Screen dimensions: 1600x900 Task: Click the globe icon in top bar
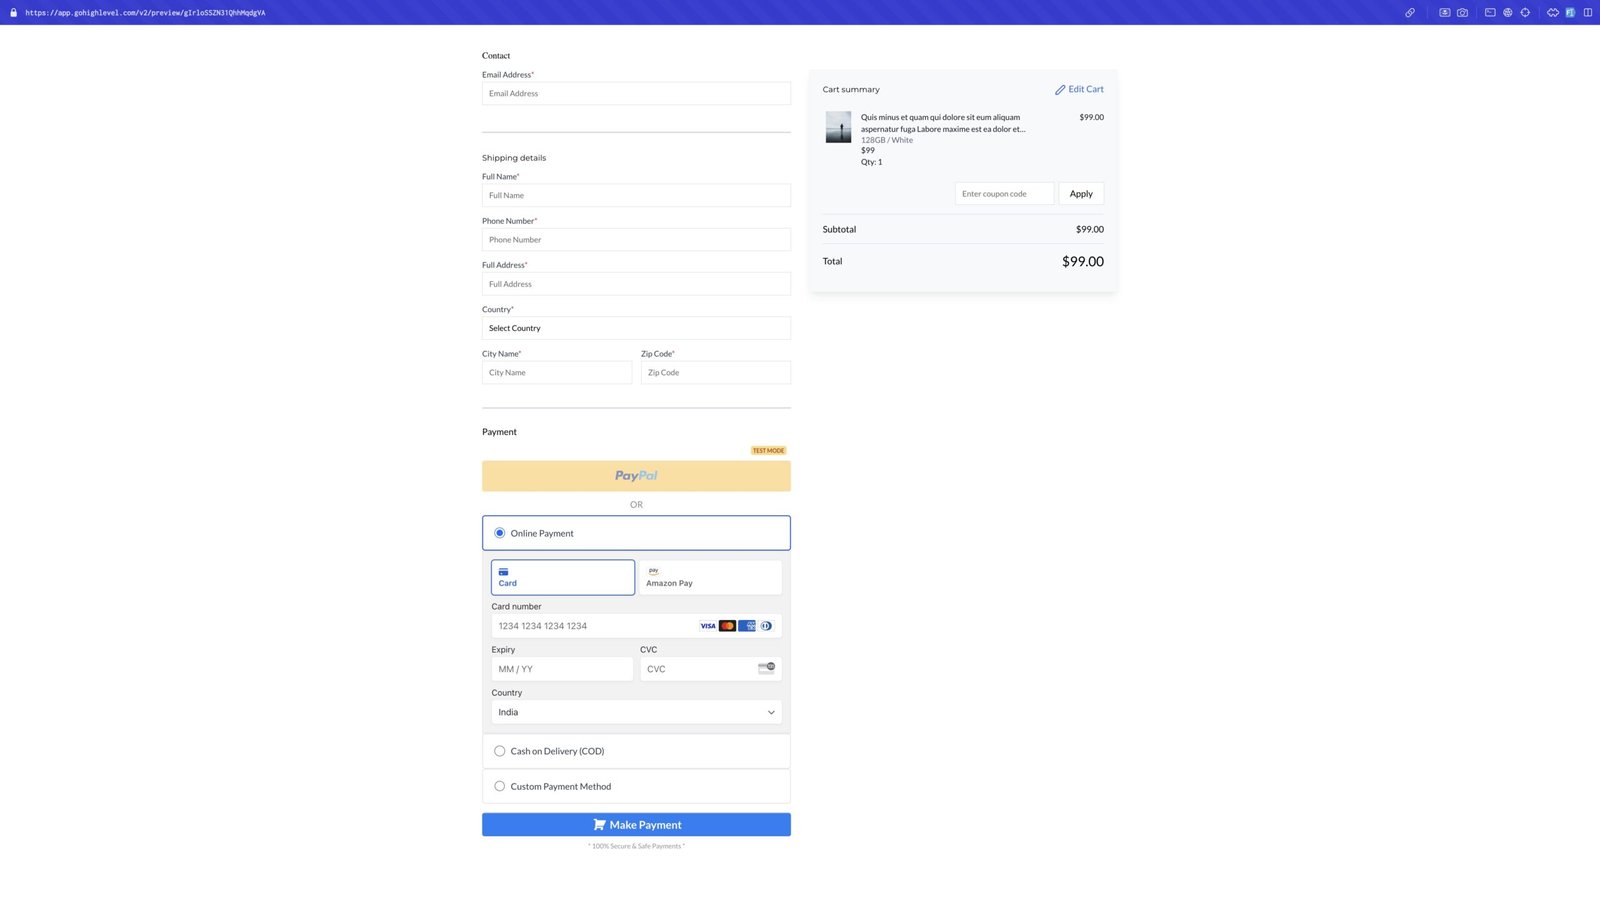pyautogui.click(x=1507, y=13)
